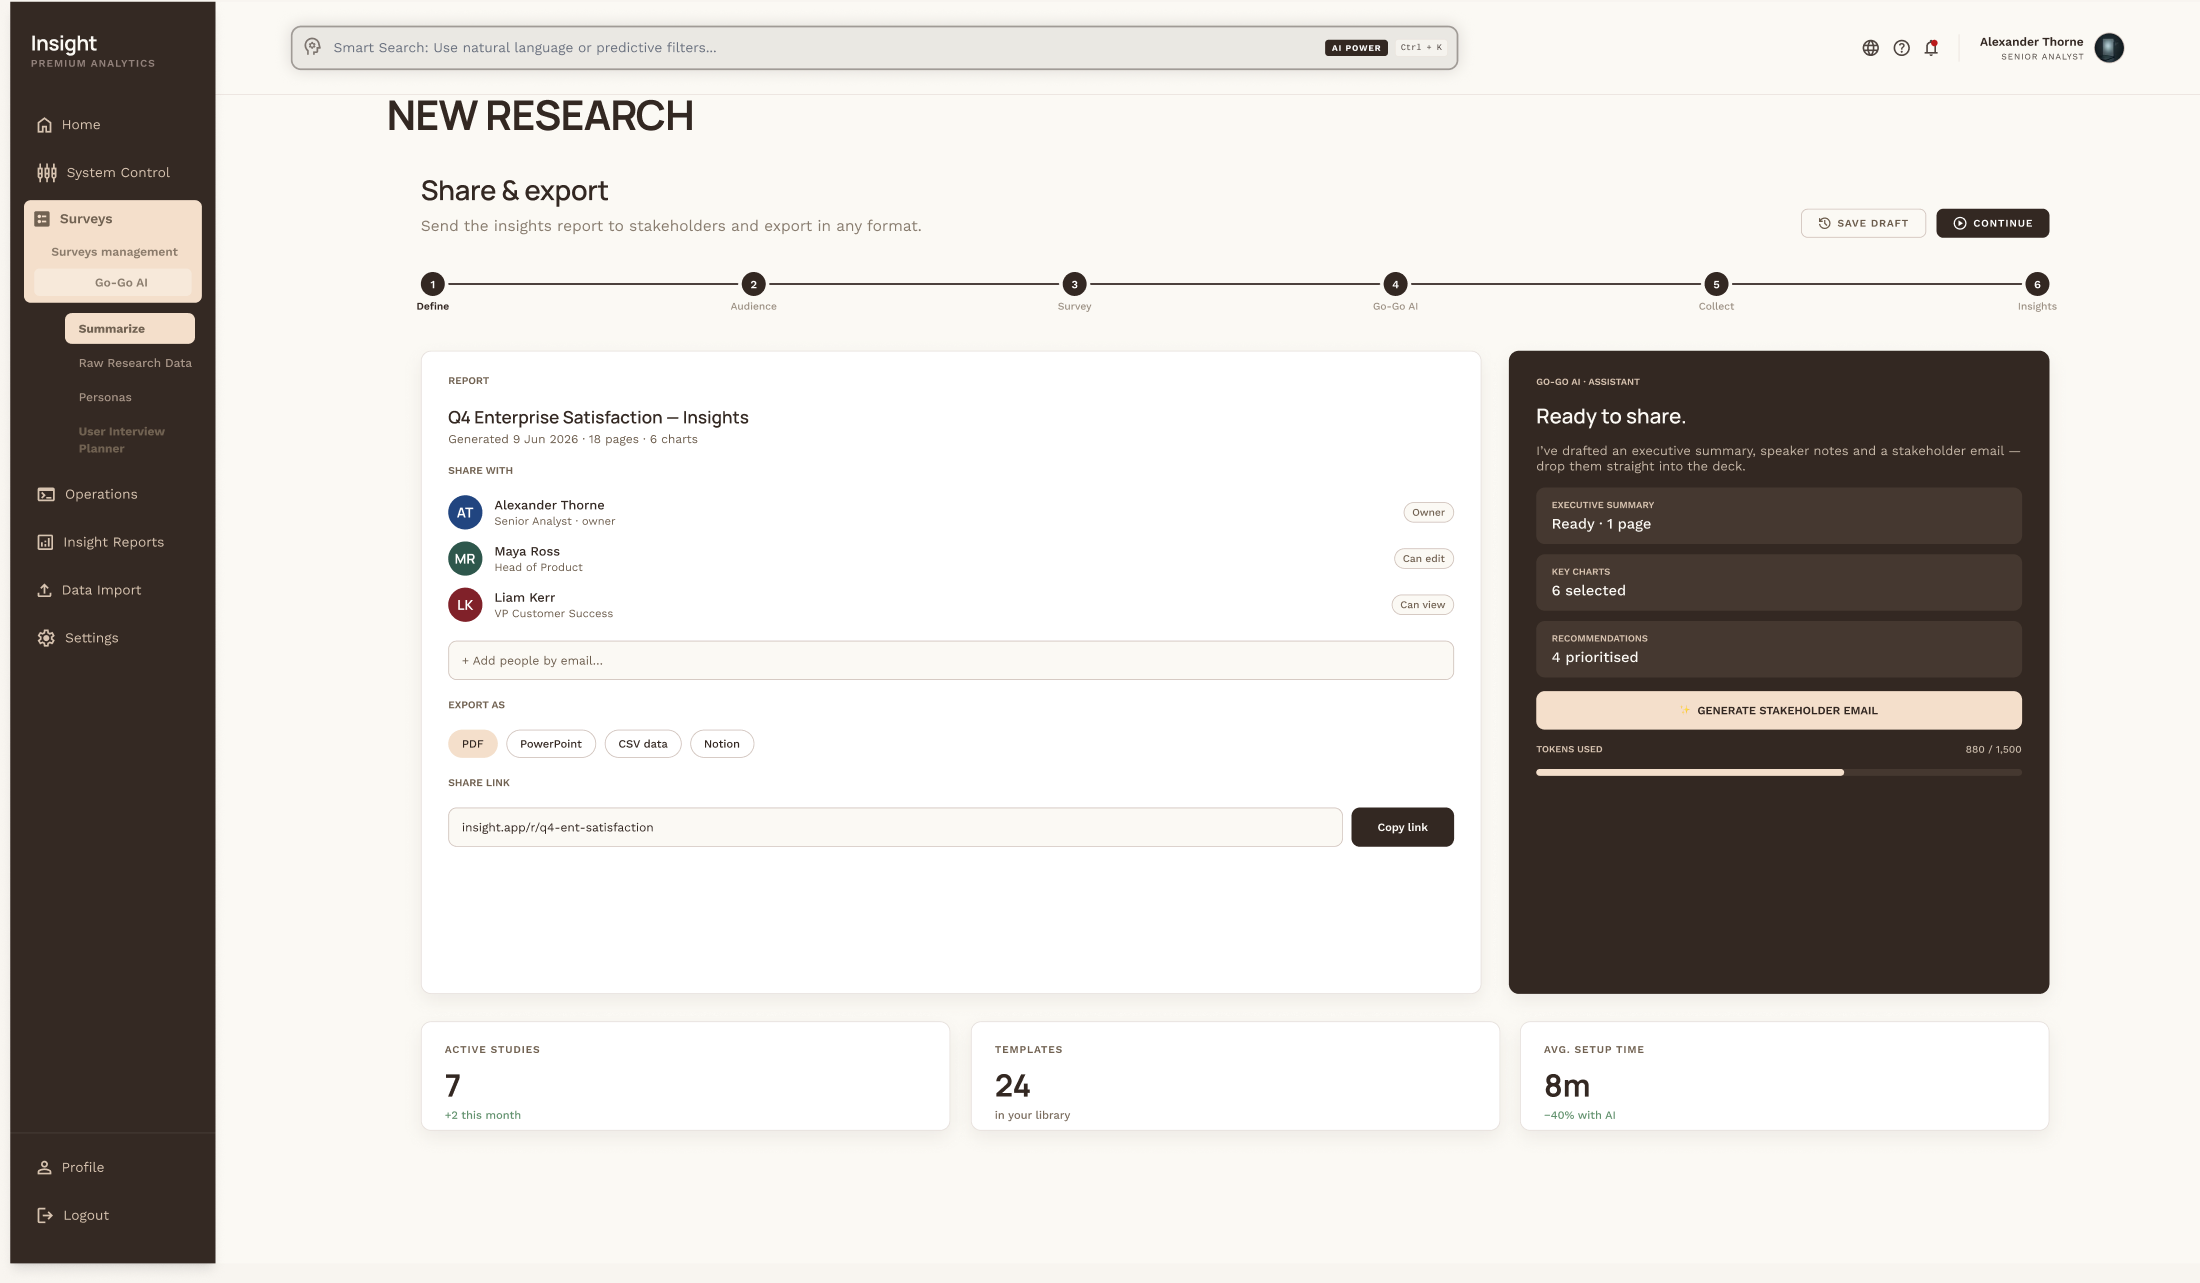Click the AT avatar in share list
2200x1283 pixels.
pyautogui.click(x=465, y=513)
